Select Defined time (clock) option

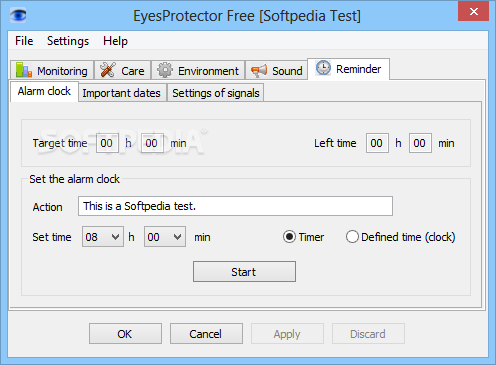coord(352,237)
